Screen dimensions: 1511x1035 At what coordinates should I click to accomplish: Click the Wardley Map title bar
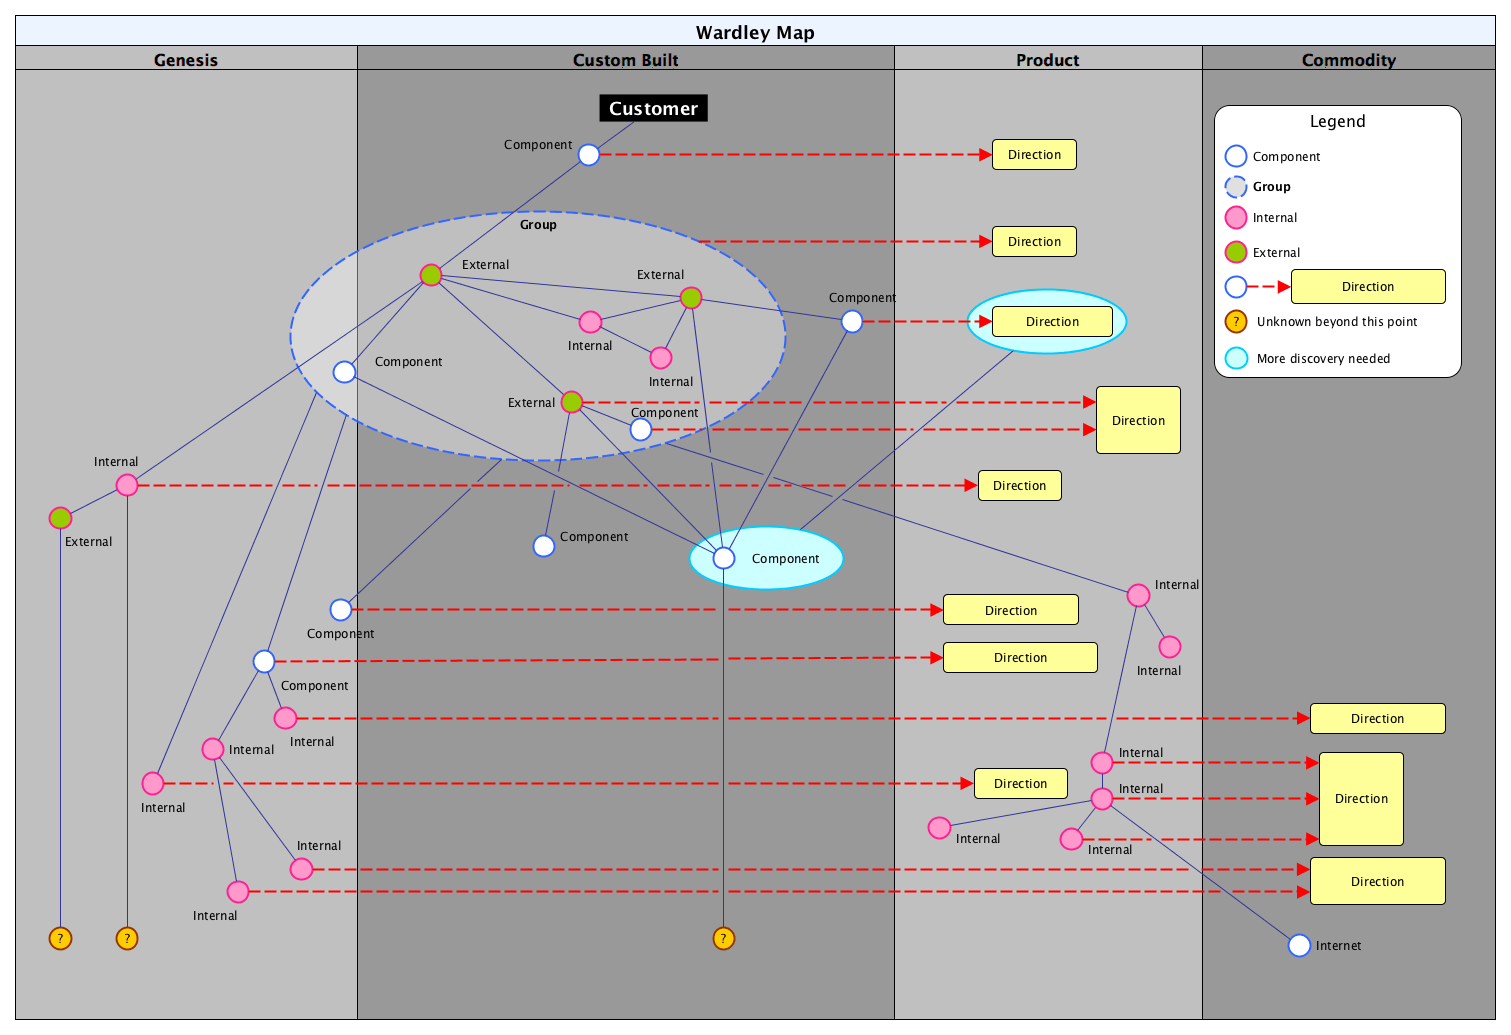click(x=755, y=32)
